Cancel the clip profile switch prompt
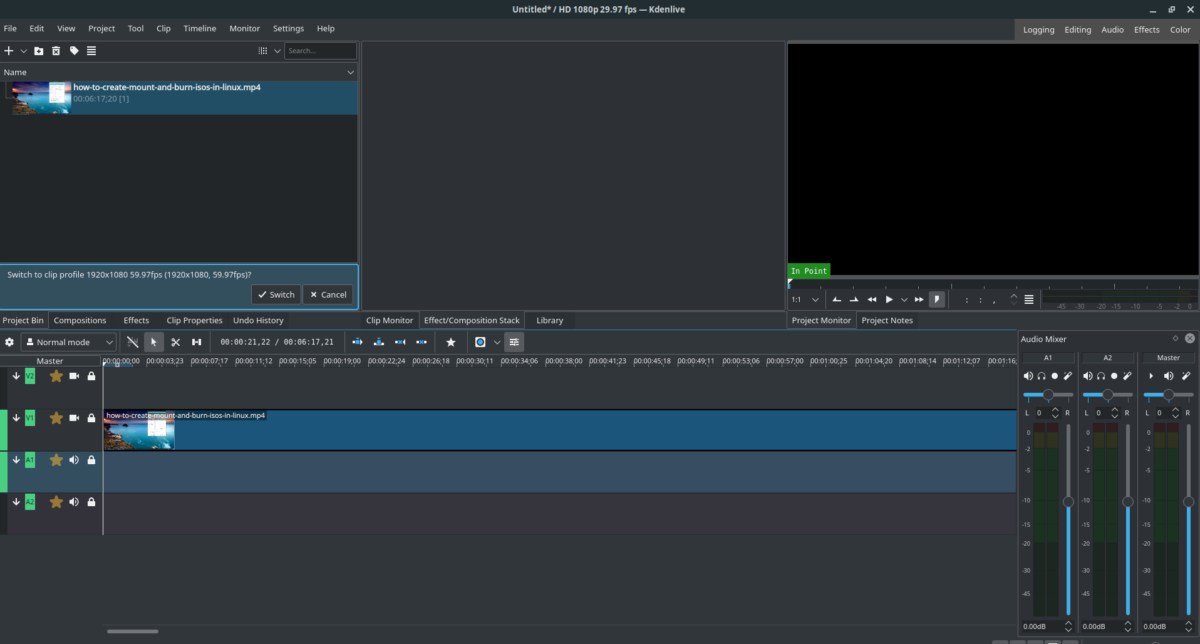Image resolution: width=1200 pixels, height=644 pixels. (x=327, y=294)
